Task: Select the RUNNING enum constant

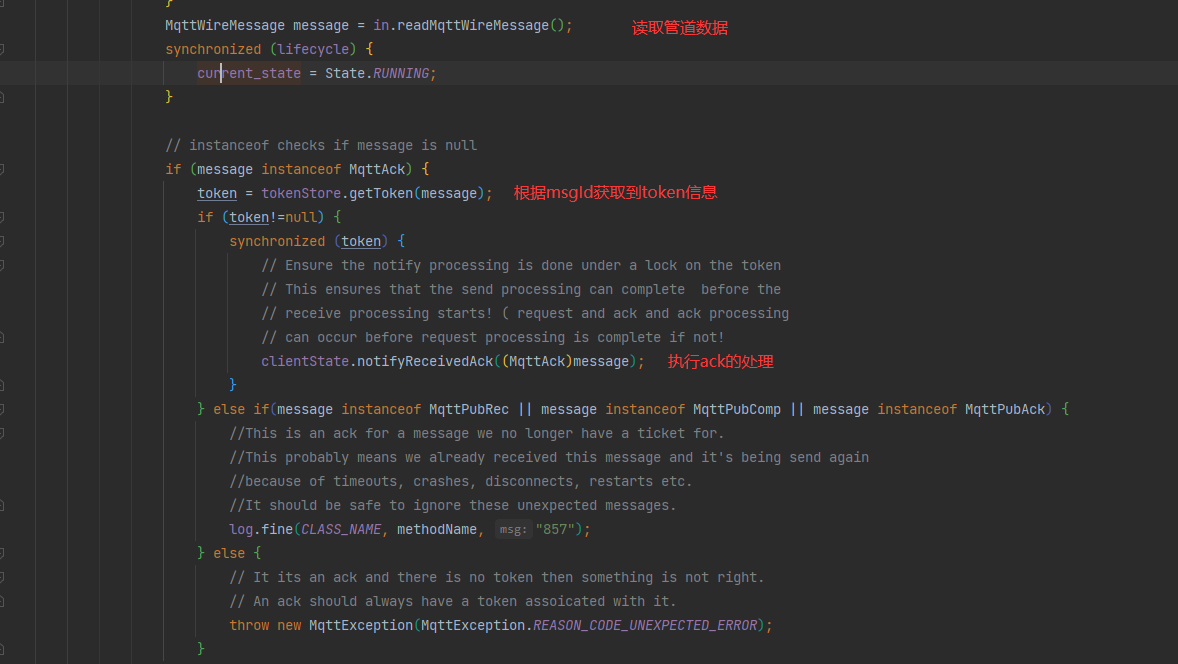Action: (x=401, y=74)
